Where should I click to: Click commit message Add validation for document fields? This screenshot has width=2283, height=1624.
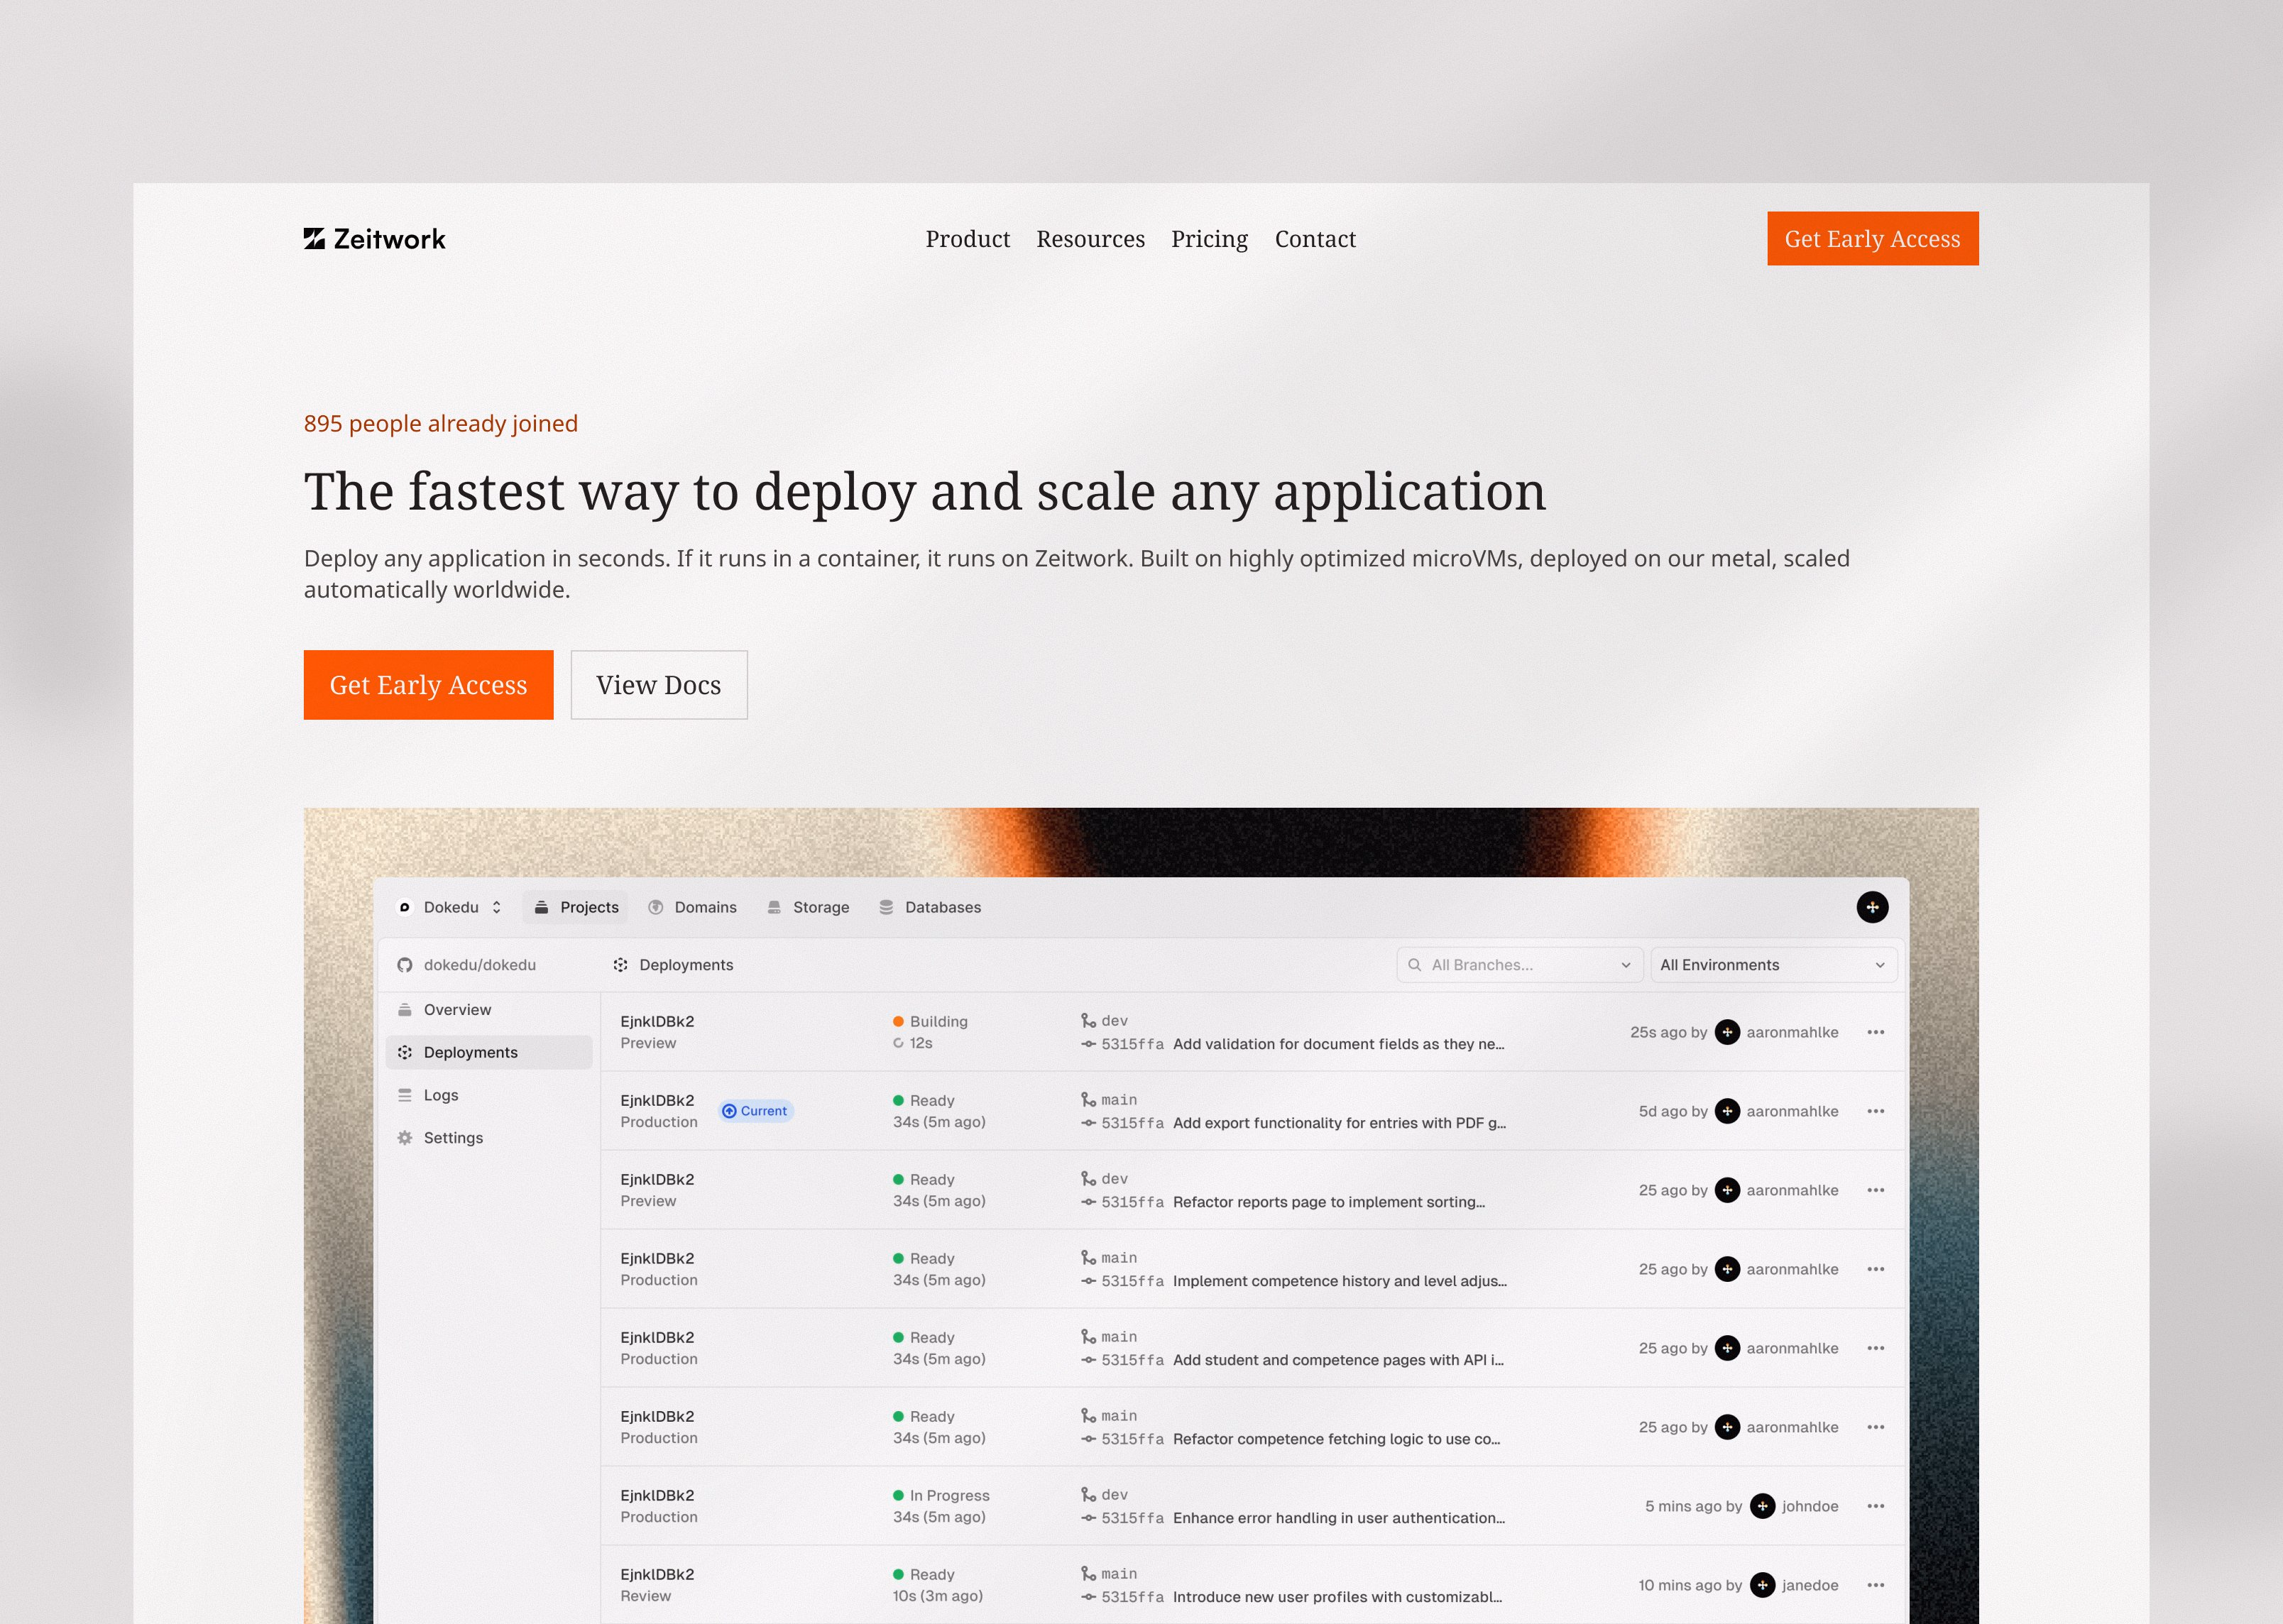[x=1339, y=1044]
